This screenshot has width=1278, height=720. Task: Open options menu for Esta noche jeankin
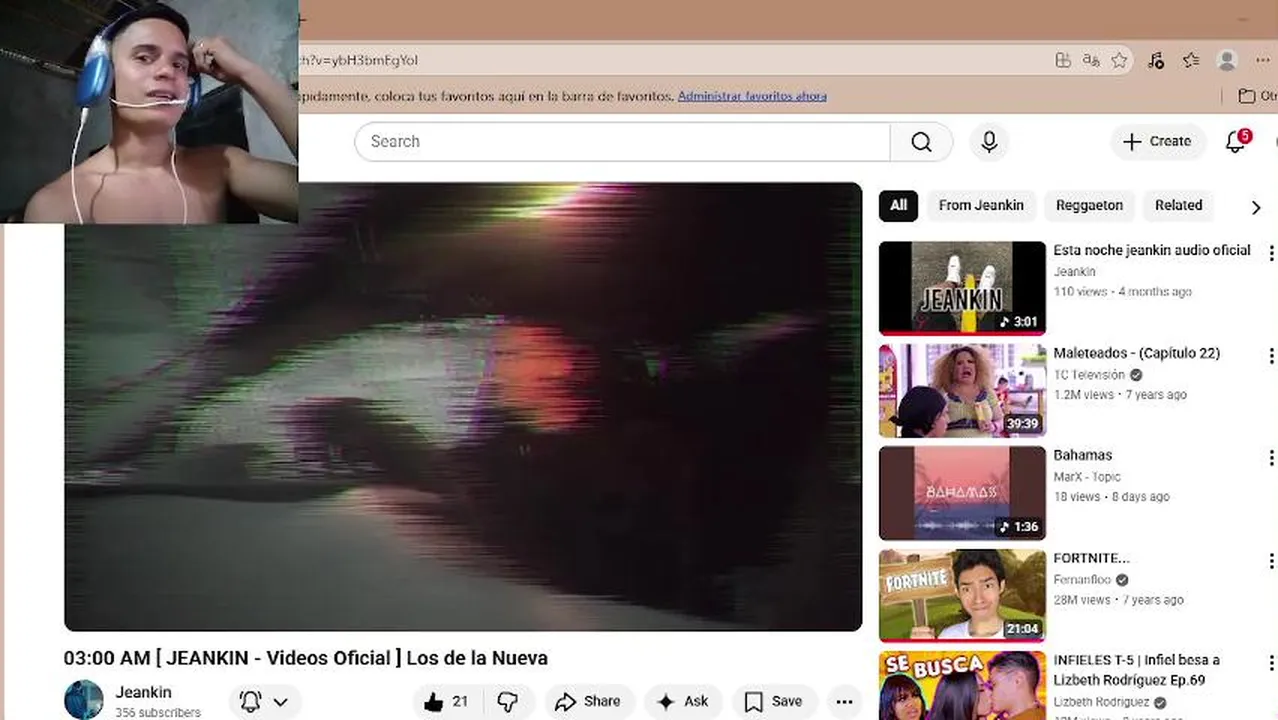click(1271, 253)
